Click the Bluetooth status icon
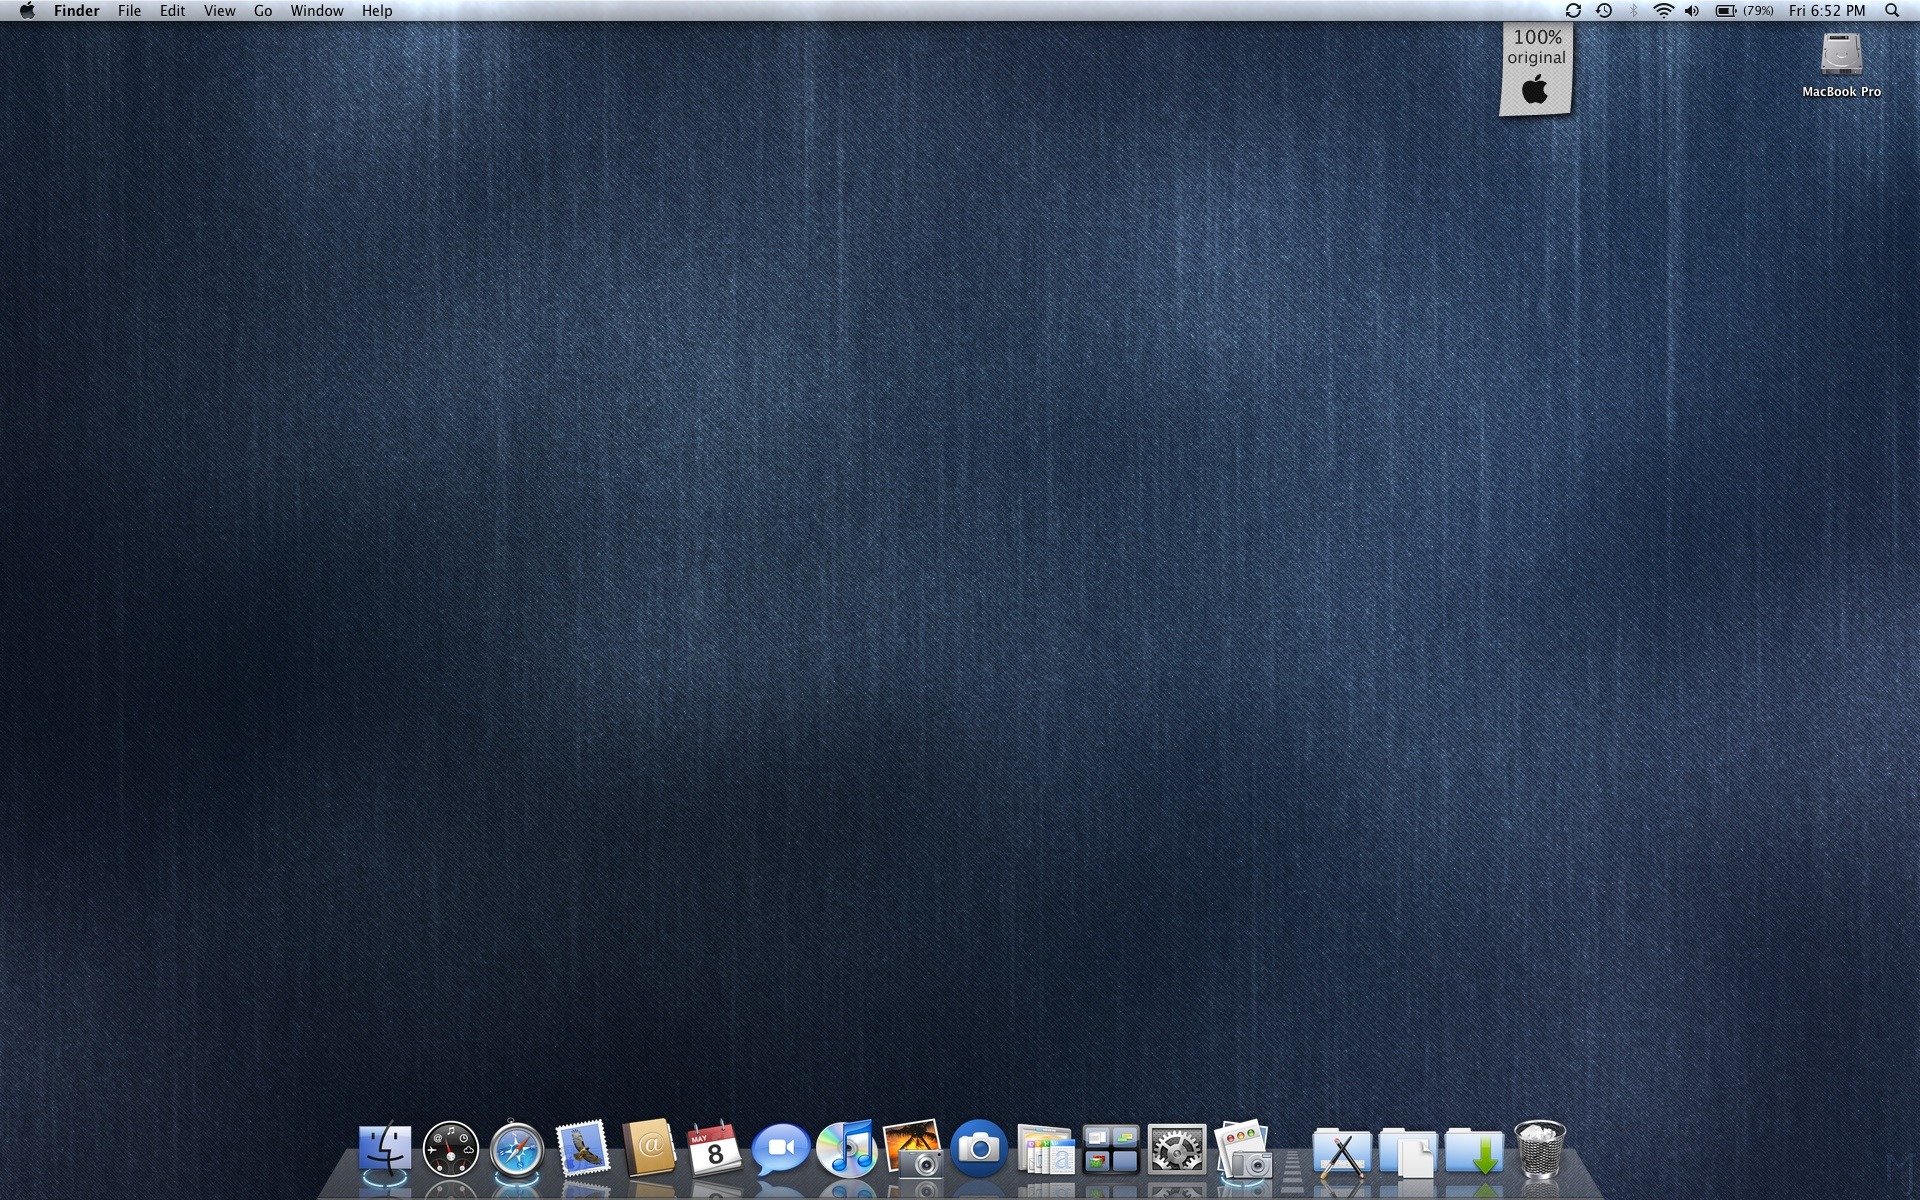The width and height of the screenshot is (1920, 1200). click(x=1634, y=11)
